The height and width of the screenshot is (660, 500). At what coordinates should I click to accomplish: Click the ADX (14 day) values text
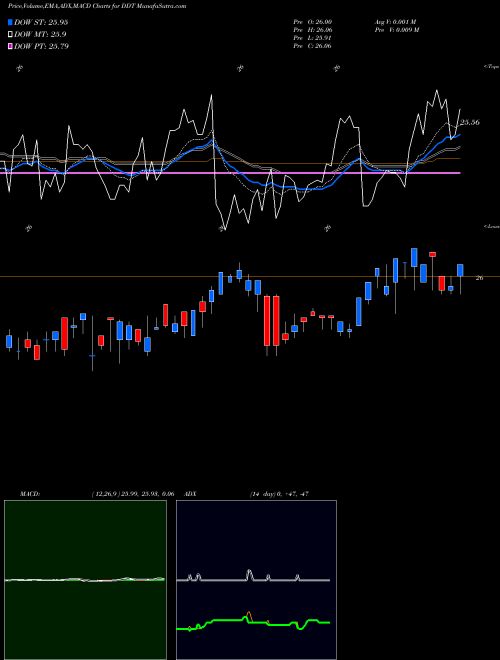pyautogui.click(x=279, y=493)
